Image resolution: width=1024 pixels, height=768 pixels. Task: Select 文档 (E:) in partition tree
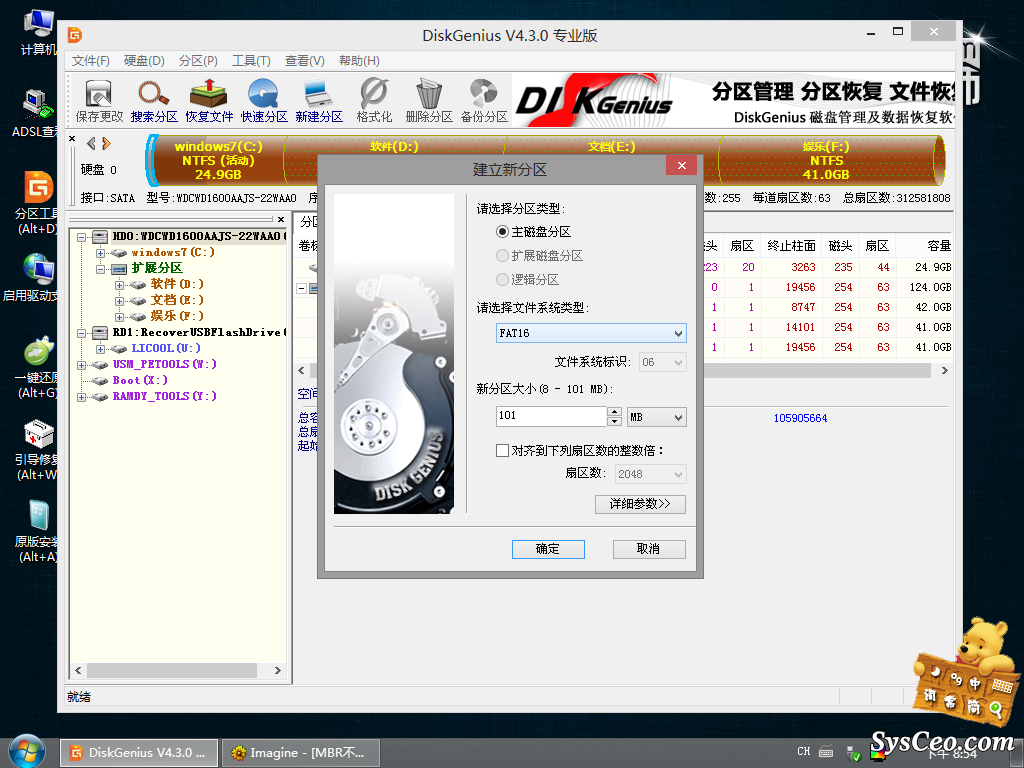pyautogui.click(x=177, y=300)
